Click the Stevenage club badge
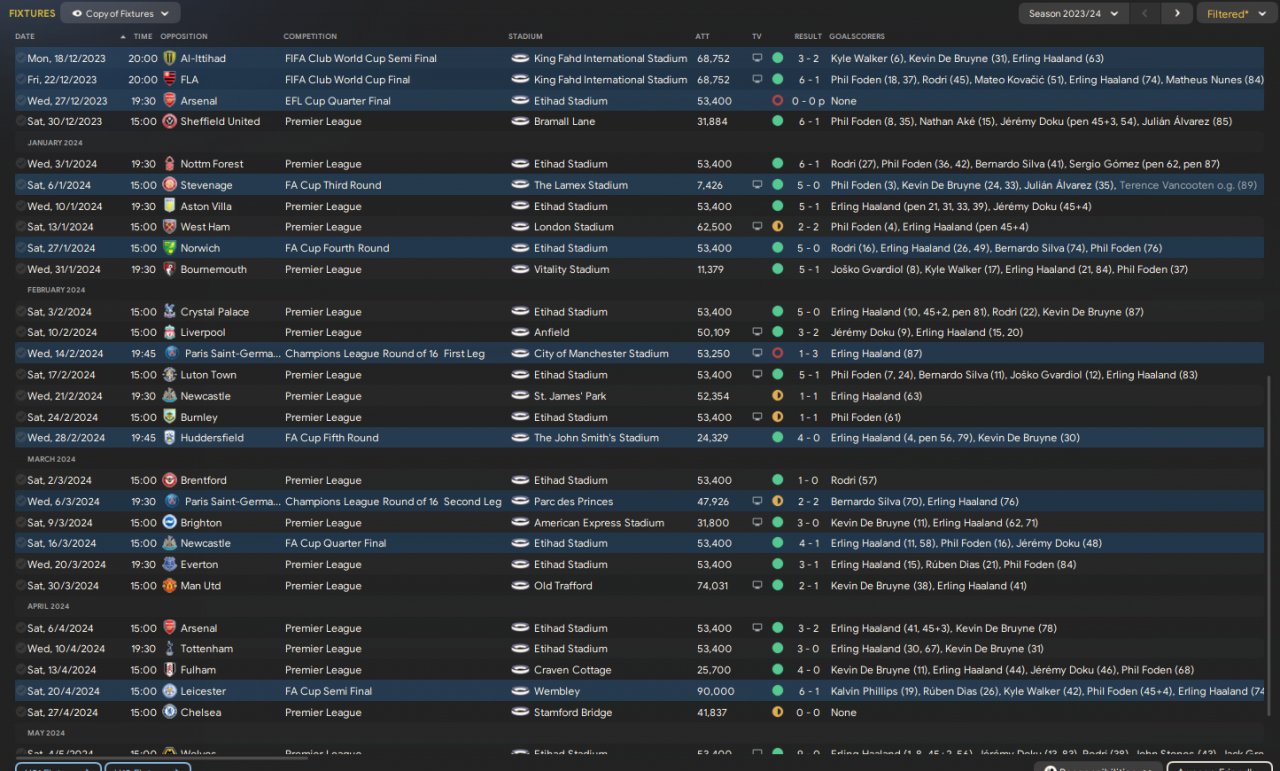Screen dimensions: 1280x771 pyautogui.click(x=169, y=185)
